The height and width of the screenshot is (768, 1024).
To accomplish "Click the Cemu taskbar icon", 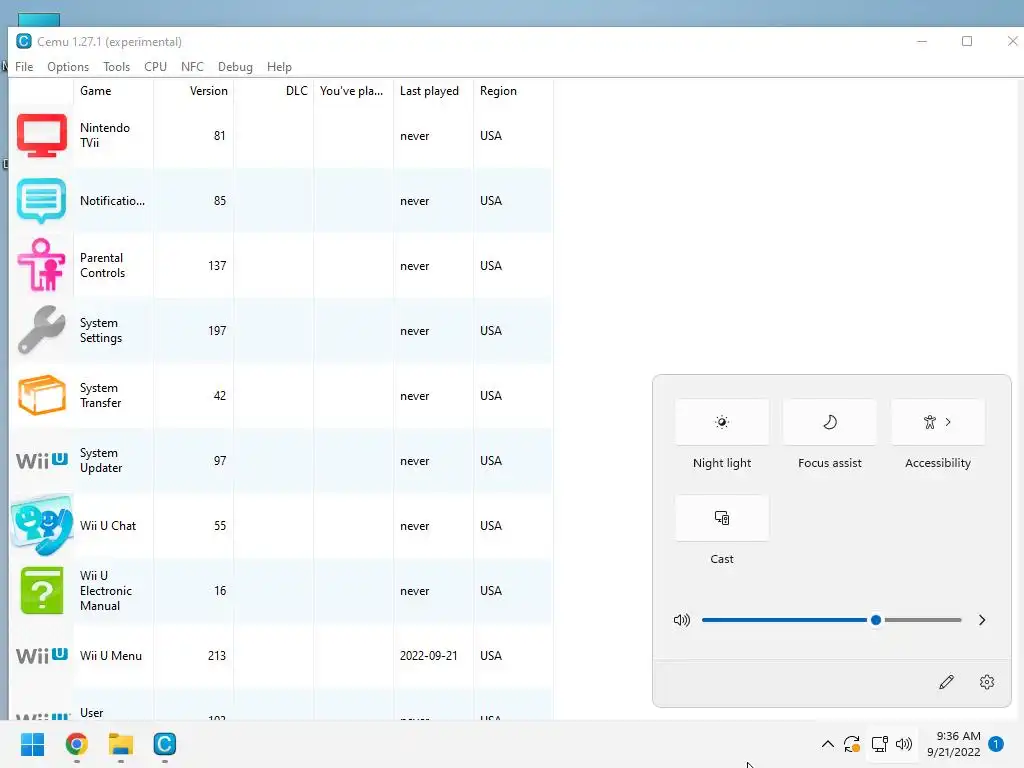I will tap(165, 744).
